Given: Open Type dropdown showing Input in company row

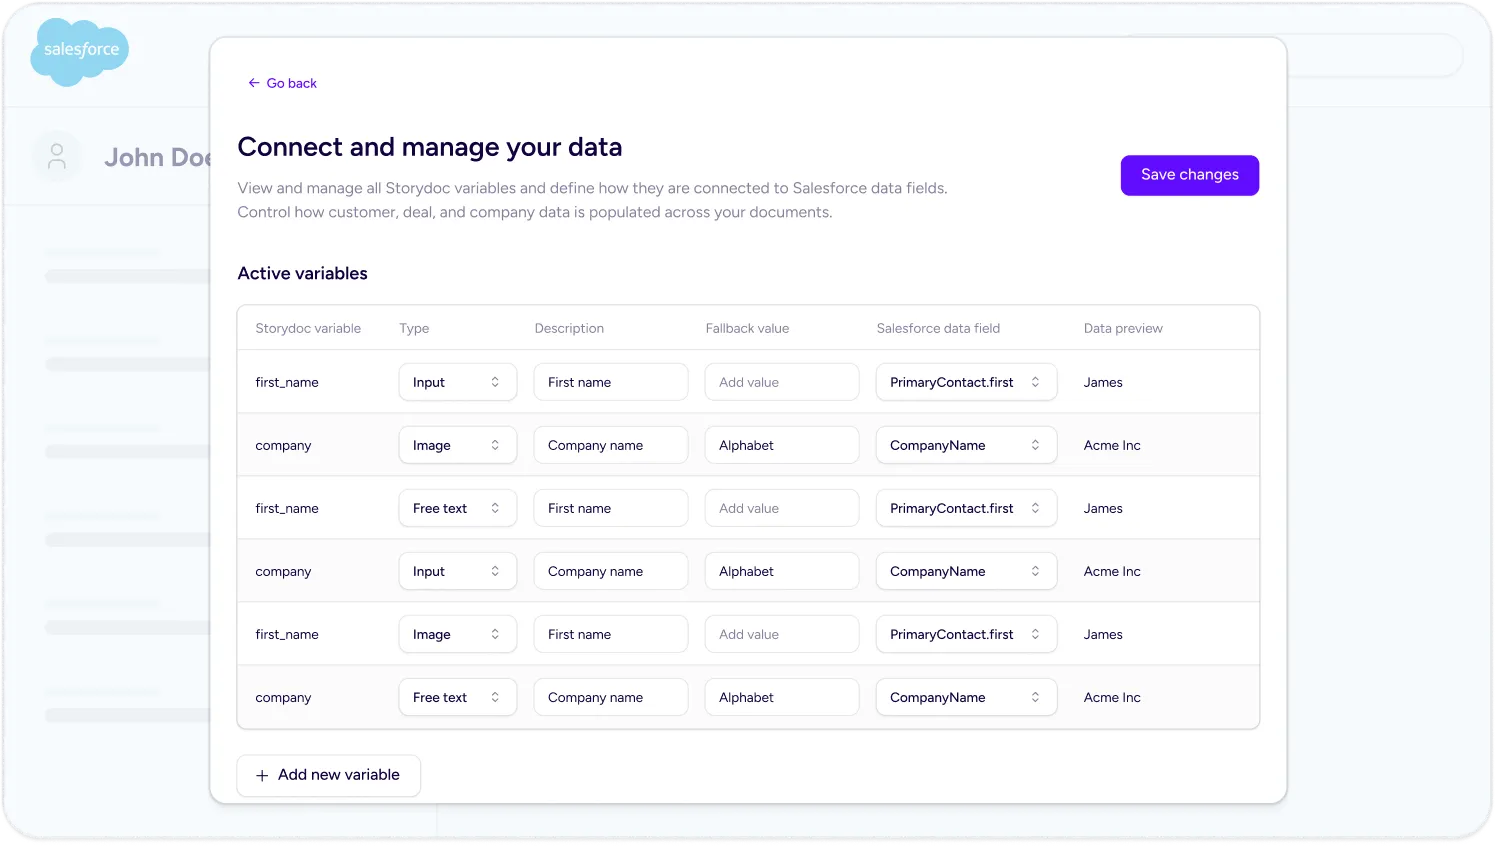Looking at the screenshot, I should 458,571.
